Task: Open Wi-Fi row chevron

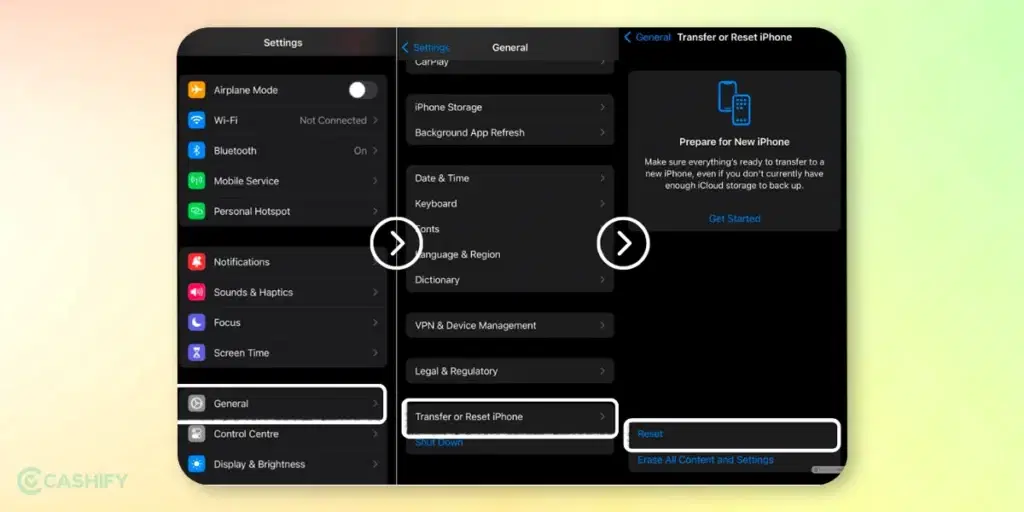Action: (x=376, y=120)
